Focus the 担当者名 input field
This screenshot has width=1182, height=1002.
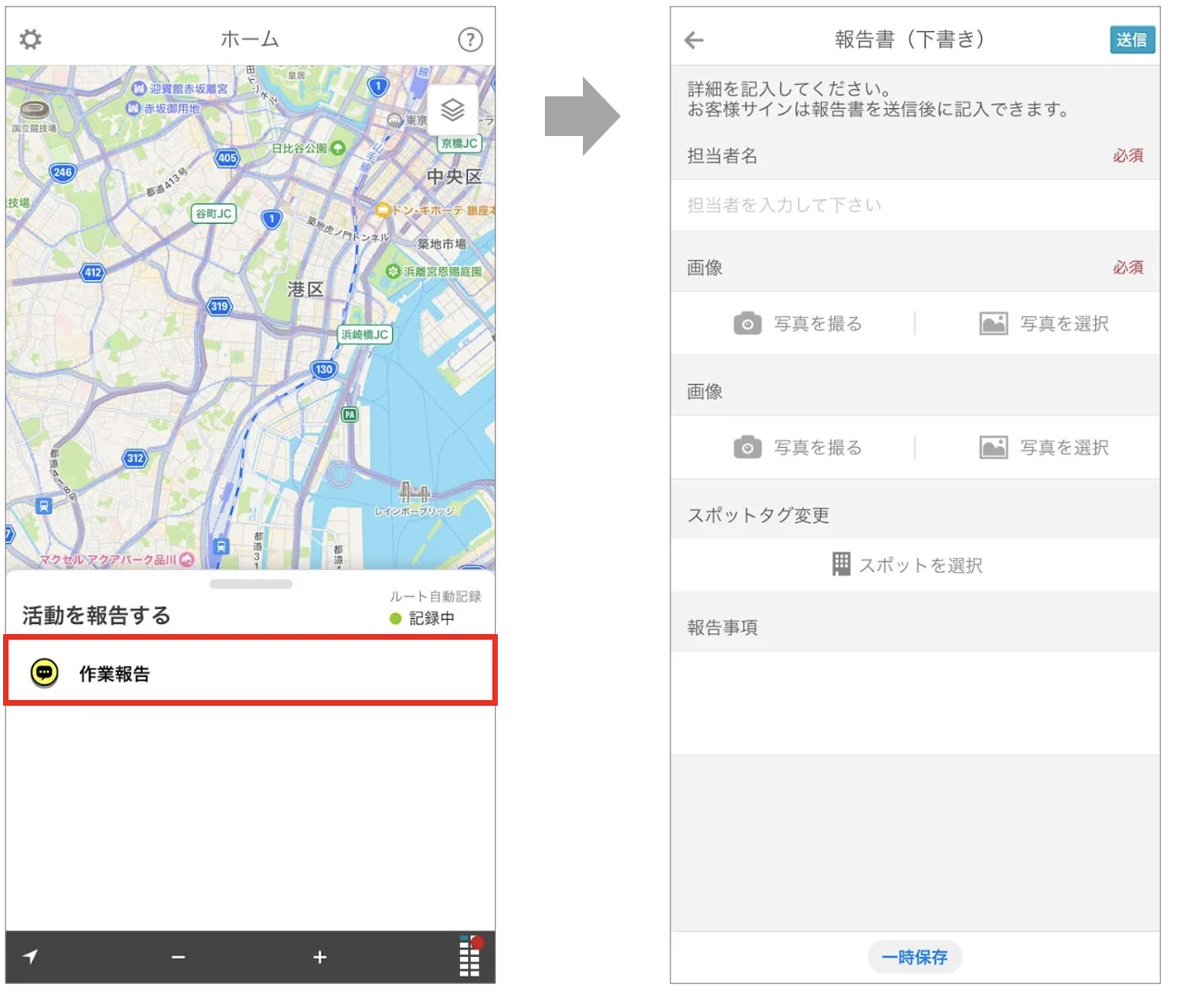click(x=915, y=204)
